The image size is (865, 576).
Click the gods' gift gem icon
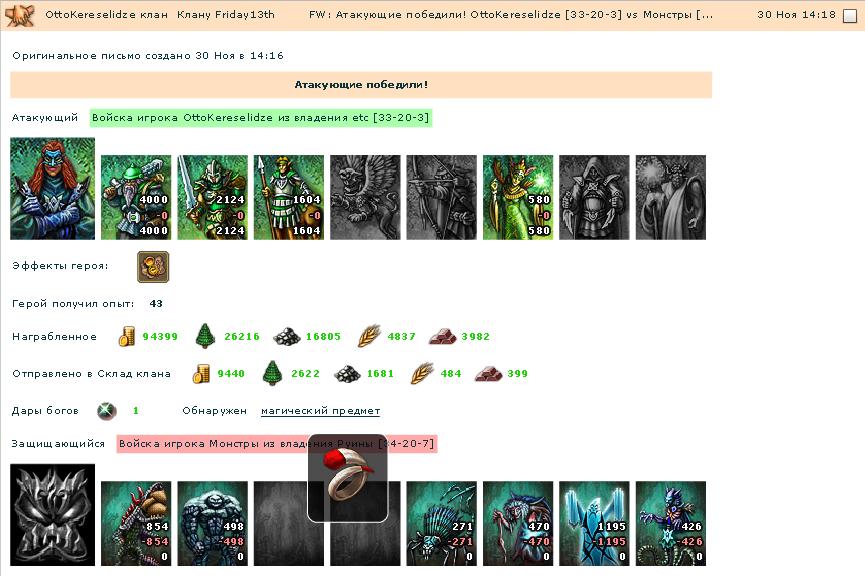click(106, 410)
